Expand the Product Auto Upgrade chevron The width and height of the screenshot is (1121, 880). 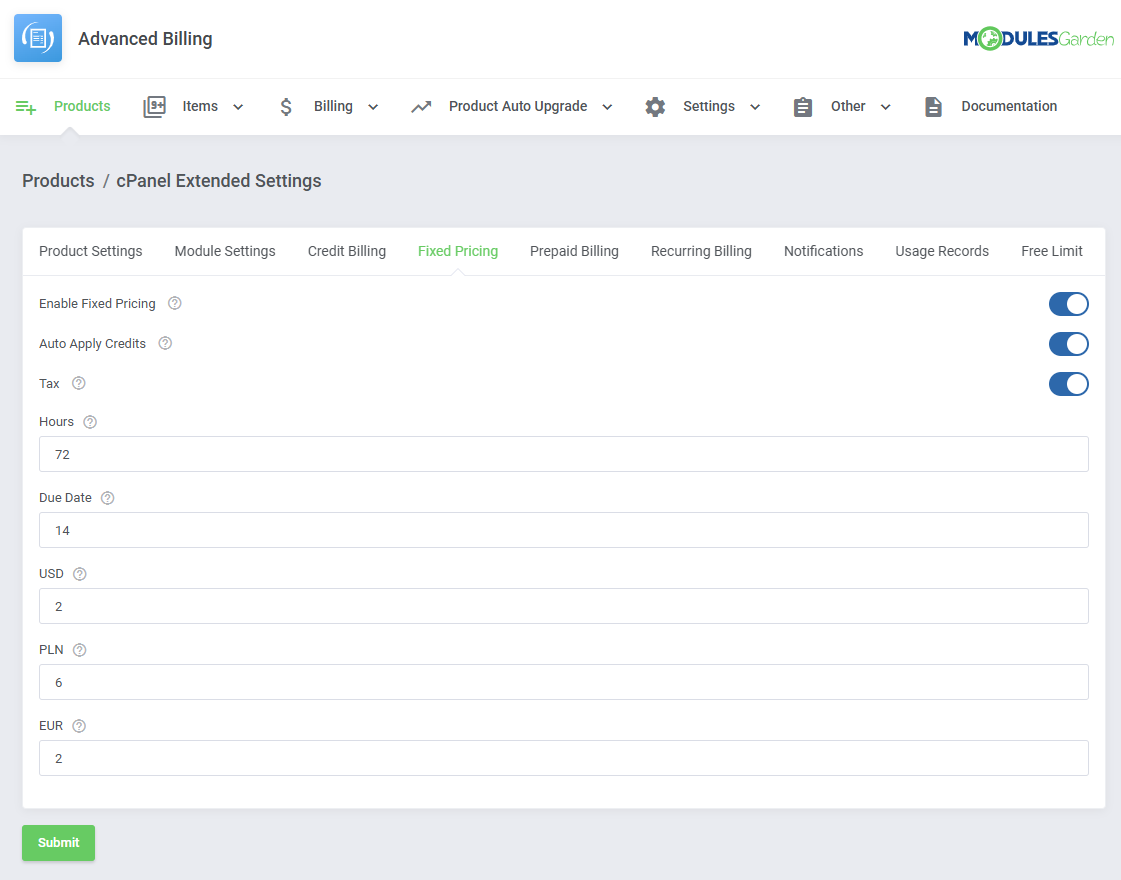point(607,107)
